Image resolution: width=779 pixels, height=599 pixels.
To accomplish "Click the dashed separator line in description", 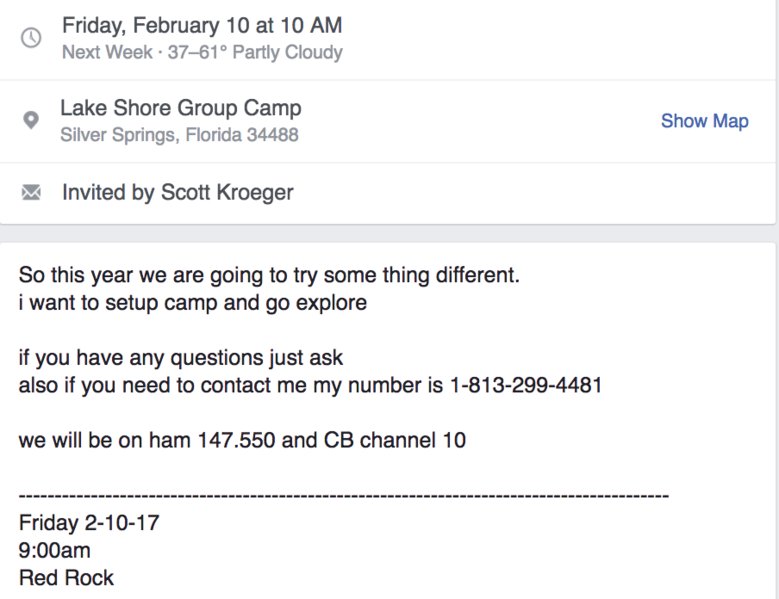I will point(344,496).
